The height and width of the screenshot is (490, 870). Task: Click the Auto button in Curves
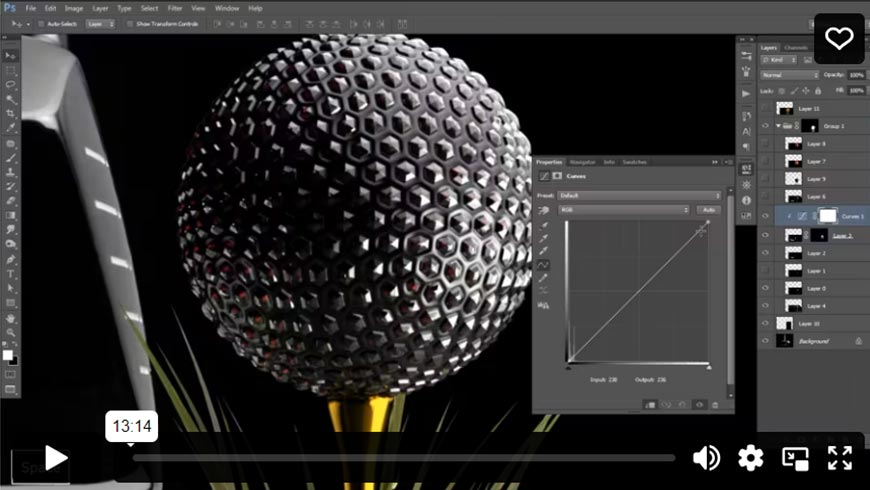[x=708, y=210]
